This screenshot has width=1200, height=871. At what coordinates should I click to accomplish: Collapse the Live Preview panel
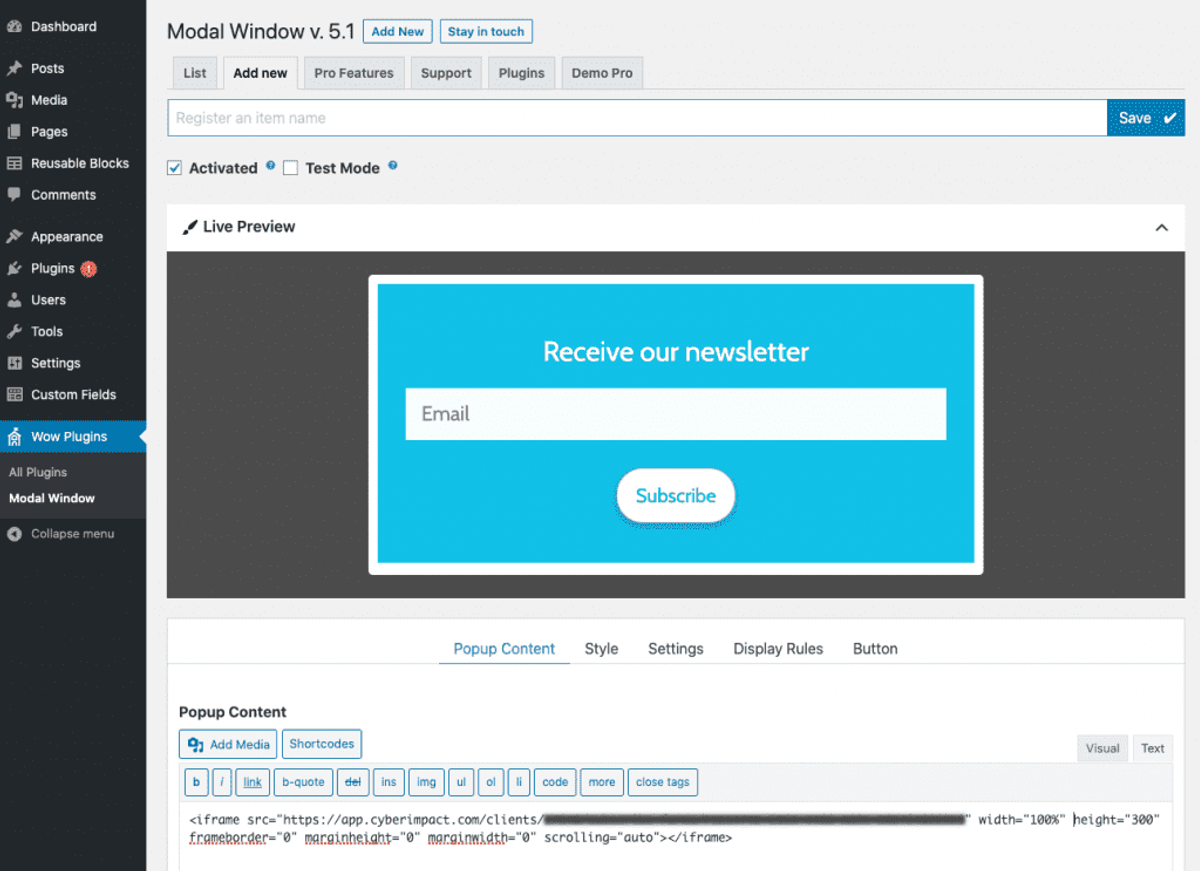click(x=1161, y=228)
